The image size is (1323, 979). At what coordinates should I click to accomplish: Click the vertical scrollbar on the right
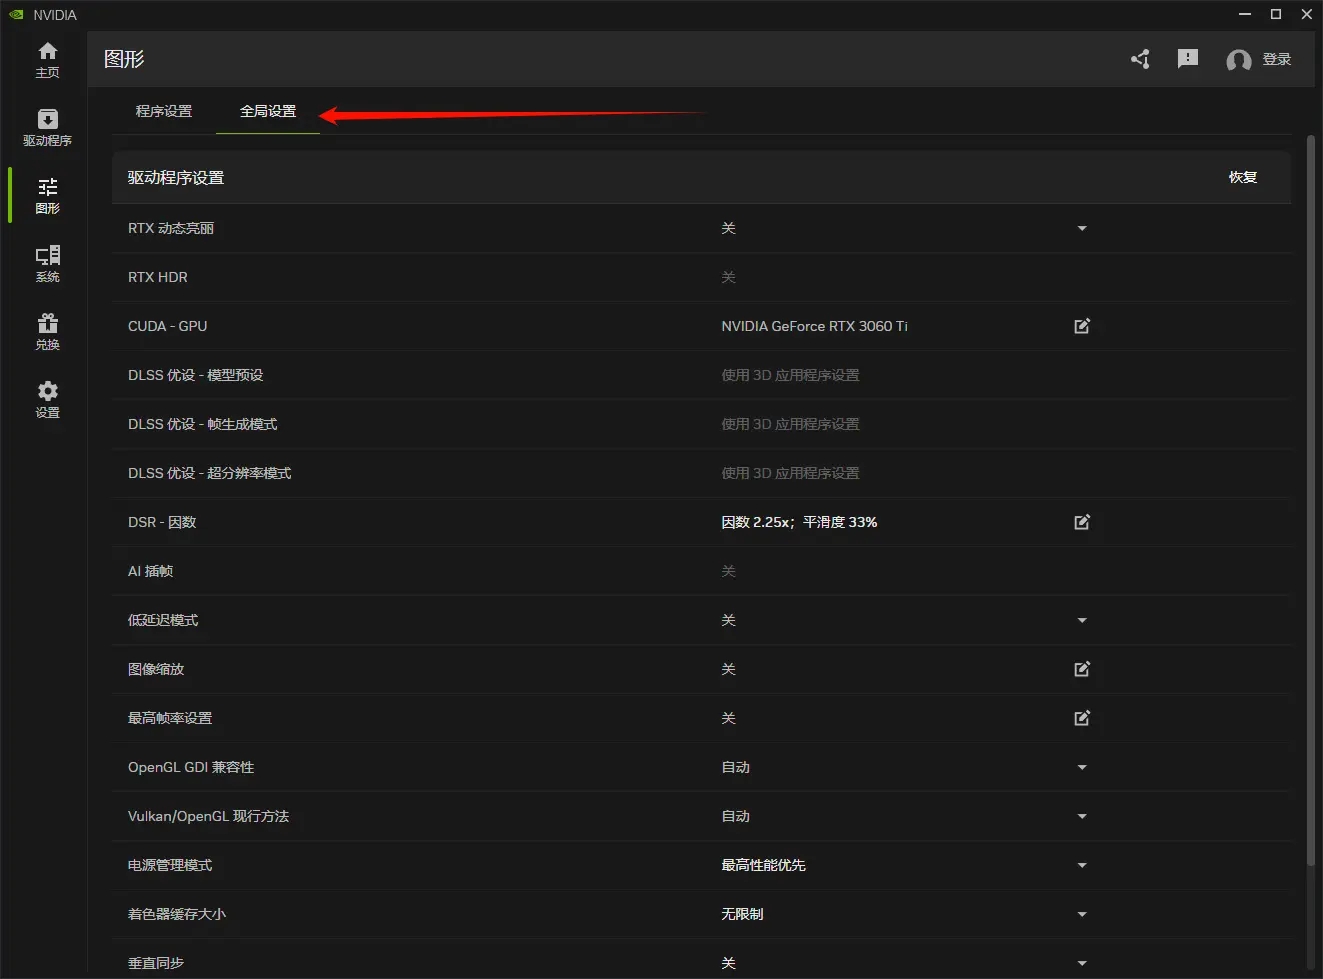[1311, 500]
